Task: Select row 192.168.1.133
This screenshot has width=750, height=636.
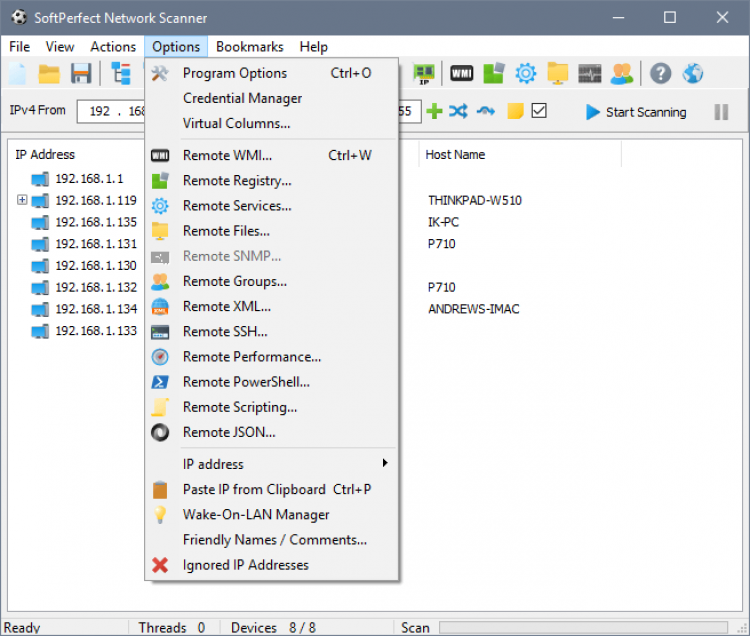Action: click(96, 331)
